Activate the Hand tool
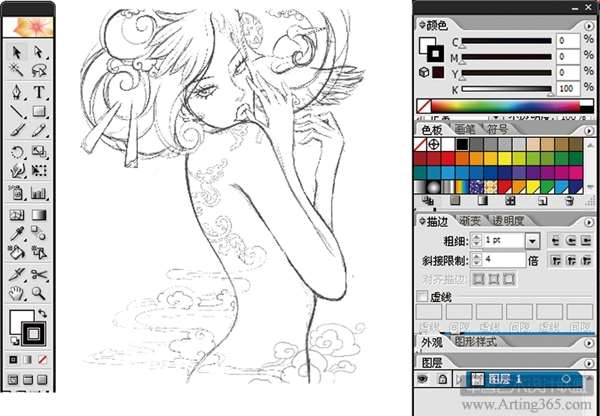 17,294
